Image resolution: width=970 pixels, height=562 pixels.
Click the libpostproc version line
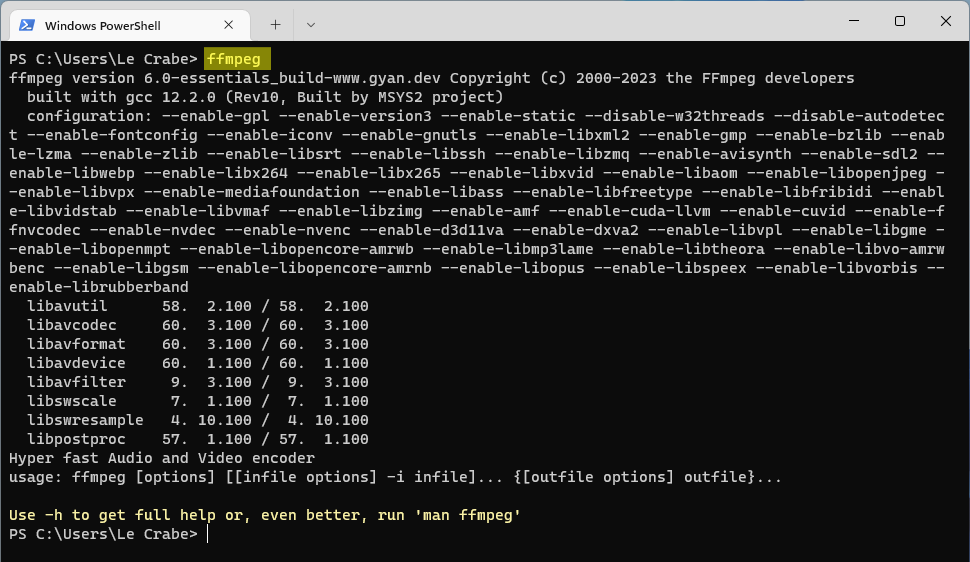[x=198, y=439]
